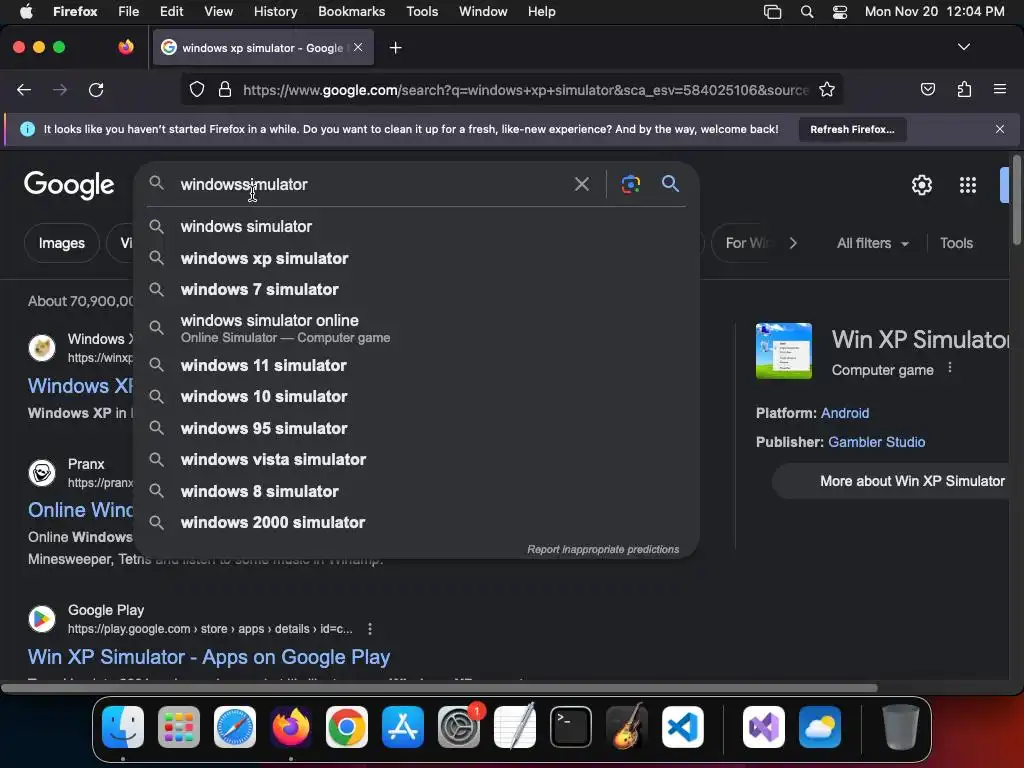
Task: Open Finder from the Dock
Action: point(123,727)
